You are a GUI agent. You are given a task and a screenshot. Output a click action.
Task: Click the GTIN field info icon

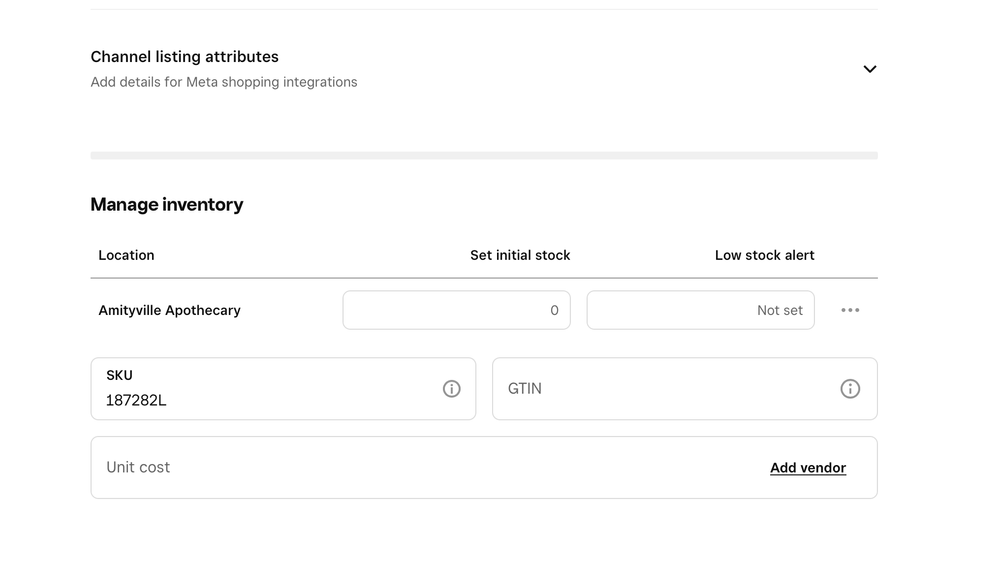850,389
